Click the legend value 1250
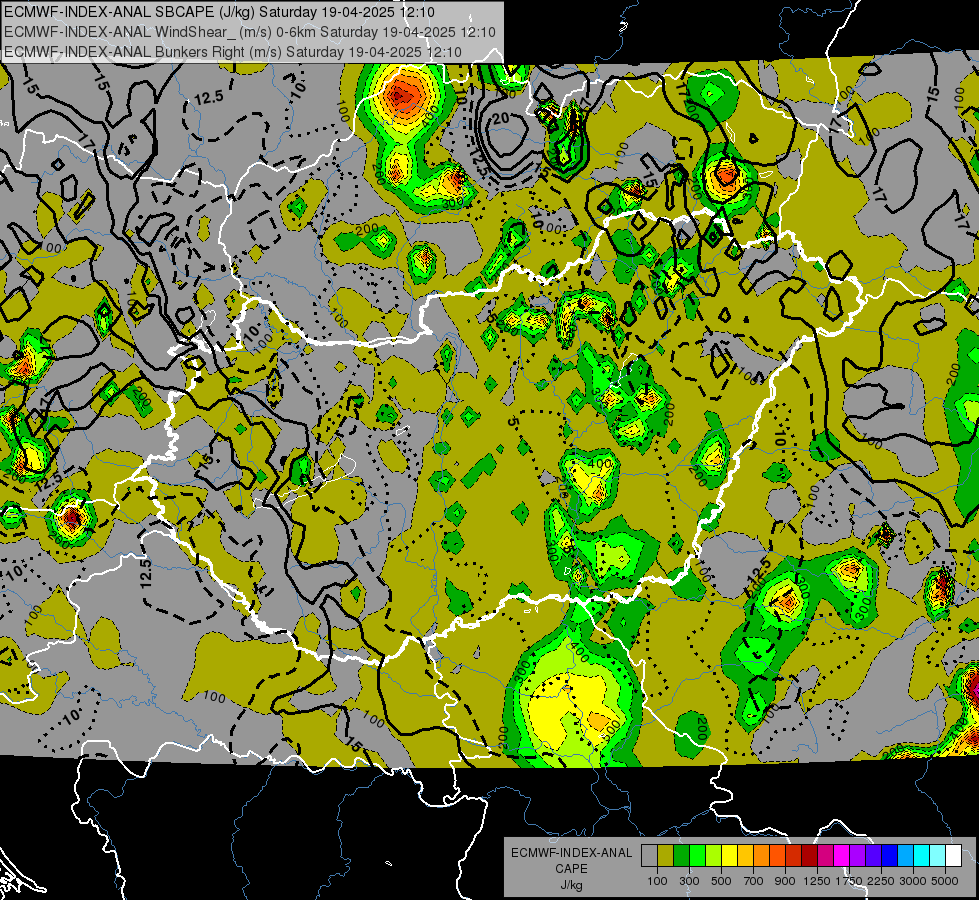979x900 pixels. tap(817, 881)
